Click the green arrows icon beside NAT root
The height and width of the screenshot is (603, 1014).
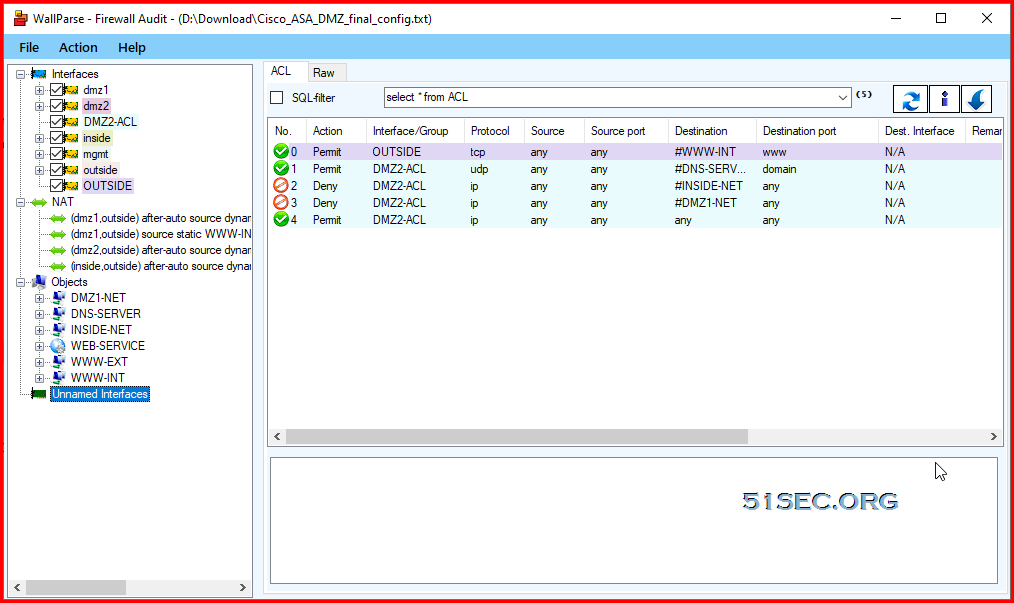click(39, 202)
